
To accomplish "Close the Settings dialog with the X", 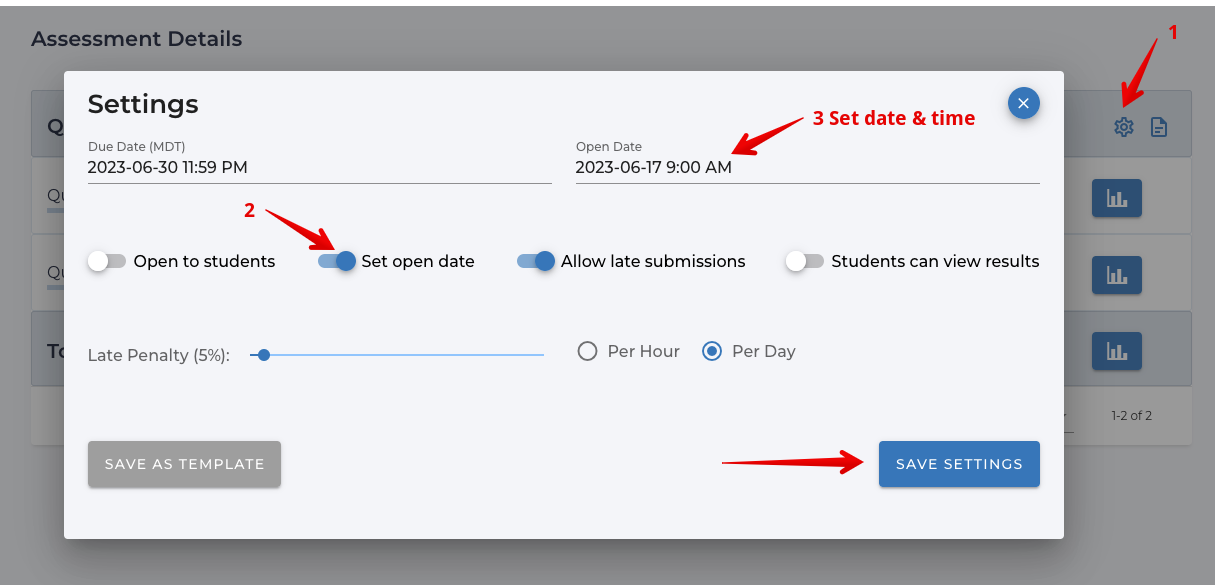I will pos(1023,103).
